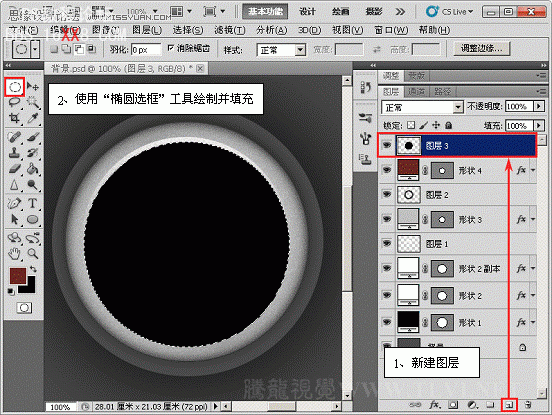Open the 不透明度 opacity slider arrow
The width and height of the screenshot is (552, 415).
pos(539,106)
